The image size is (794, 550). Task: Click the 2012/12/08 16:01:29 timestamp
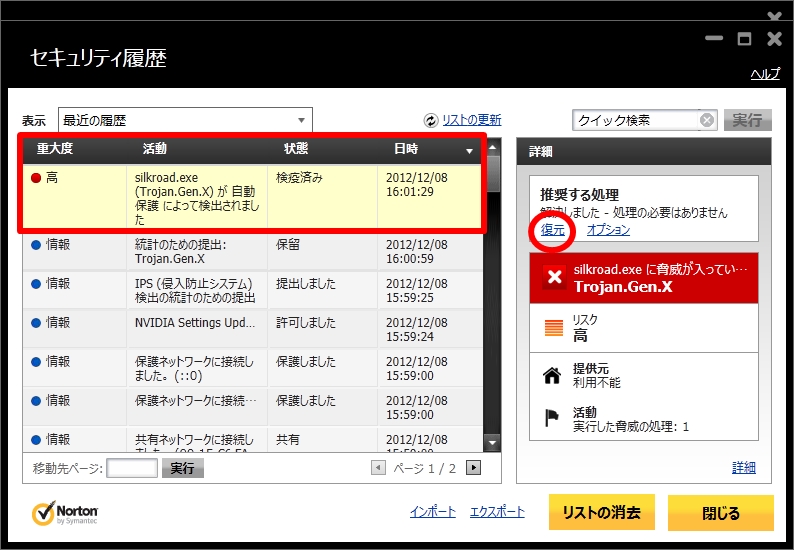[x=417, y=185]
